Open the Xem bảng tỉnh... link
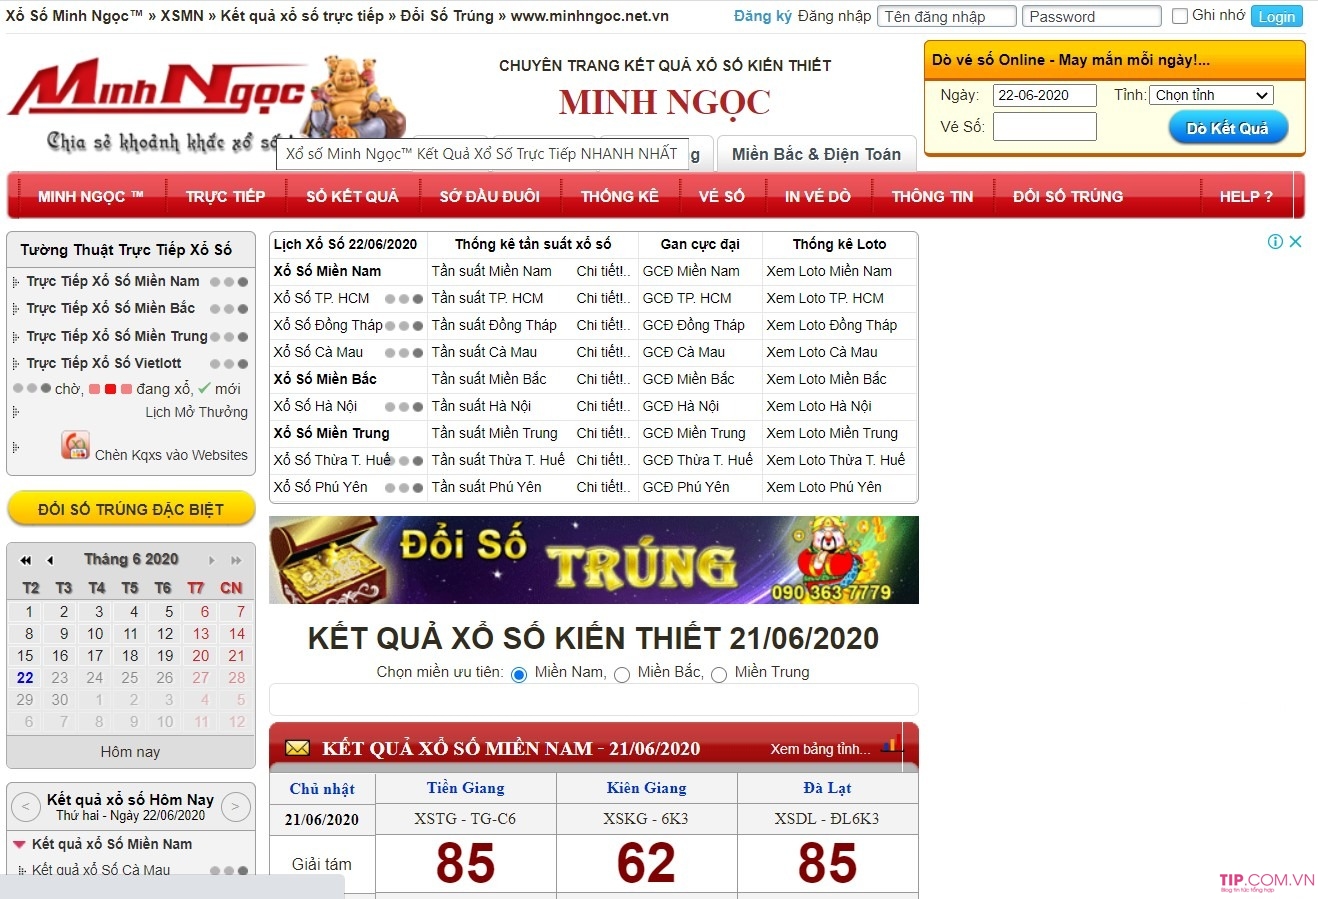The image size is (1318, 899). (x=821, y=749)
